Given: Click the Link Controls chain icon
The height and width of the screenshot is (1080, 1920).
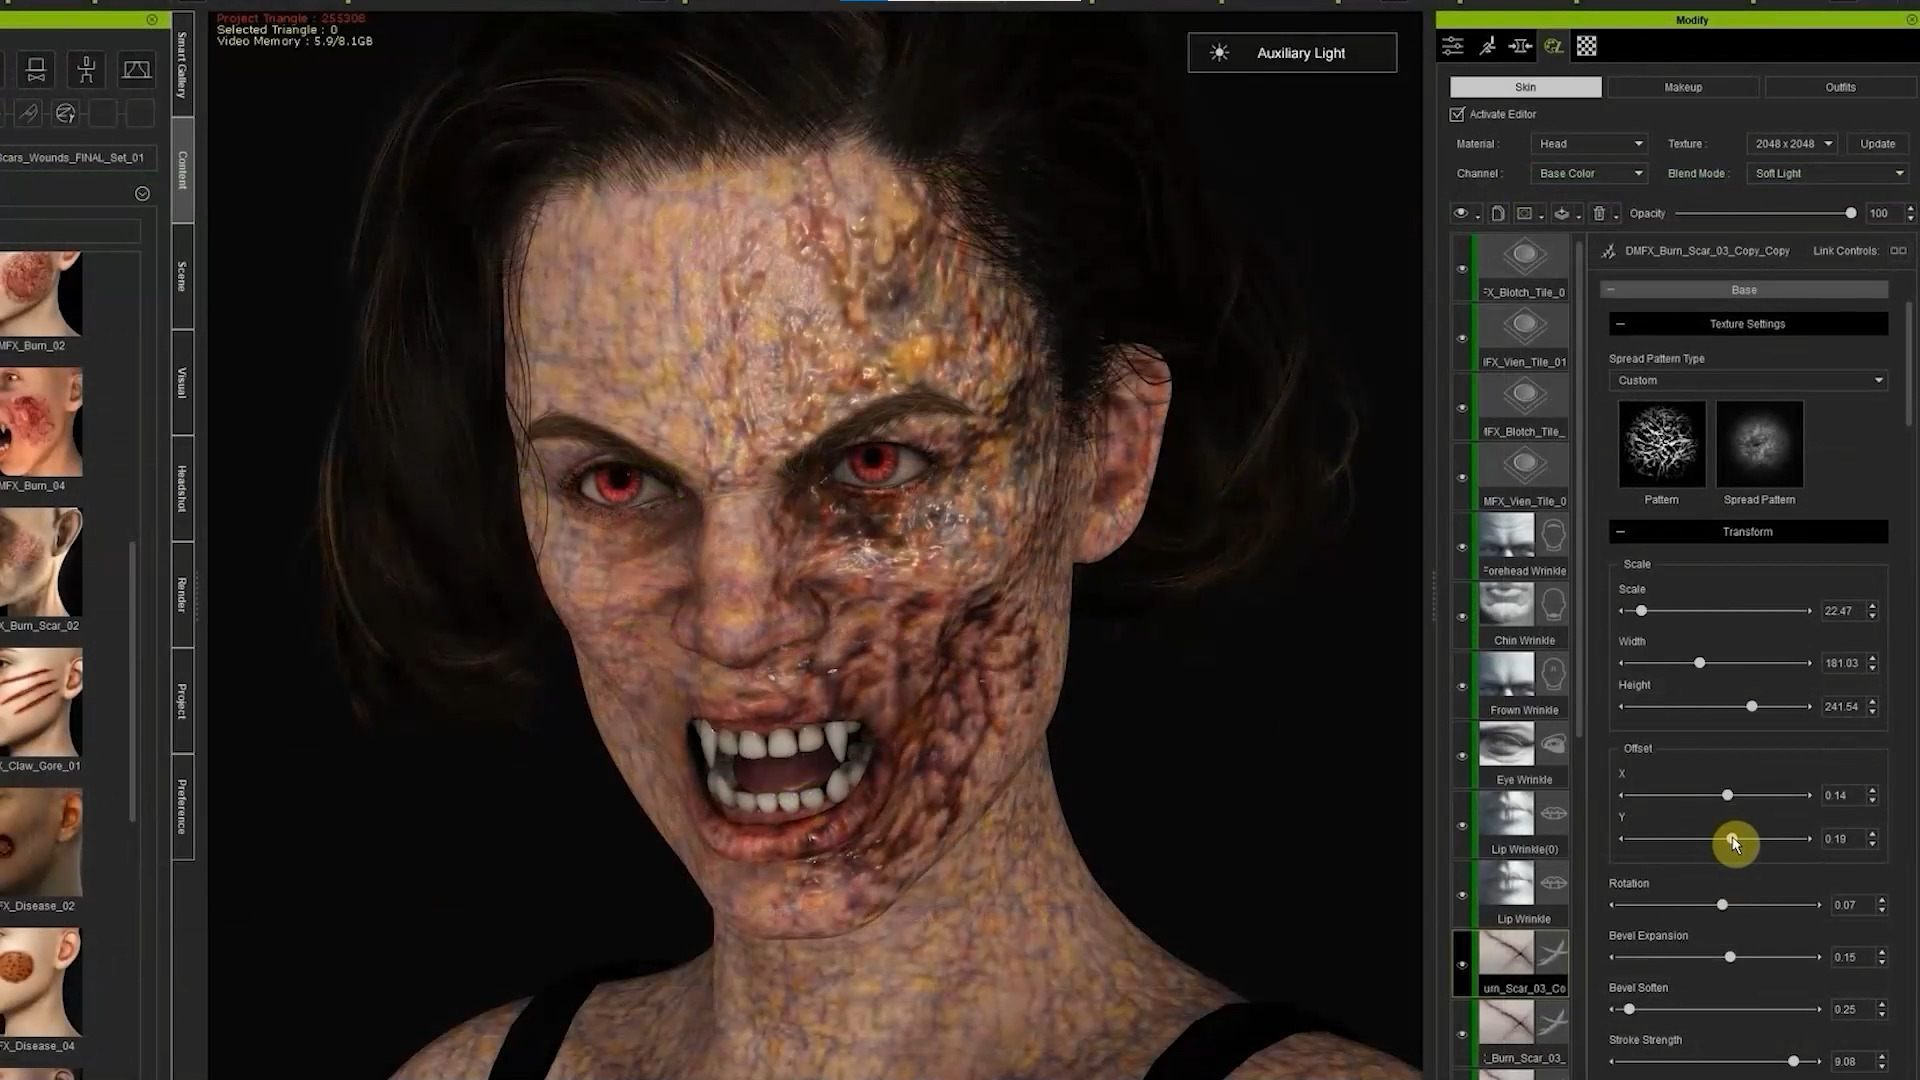Looking at the screenshot, I should pos(1898,251).
